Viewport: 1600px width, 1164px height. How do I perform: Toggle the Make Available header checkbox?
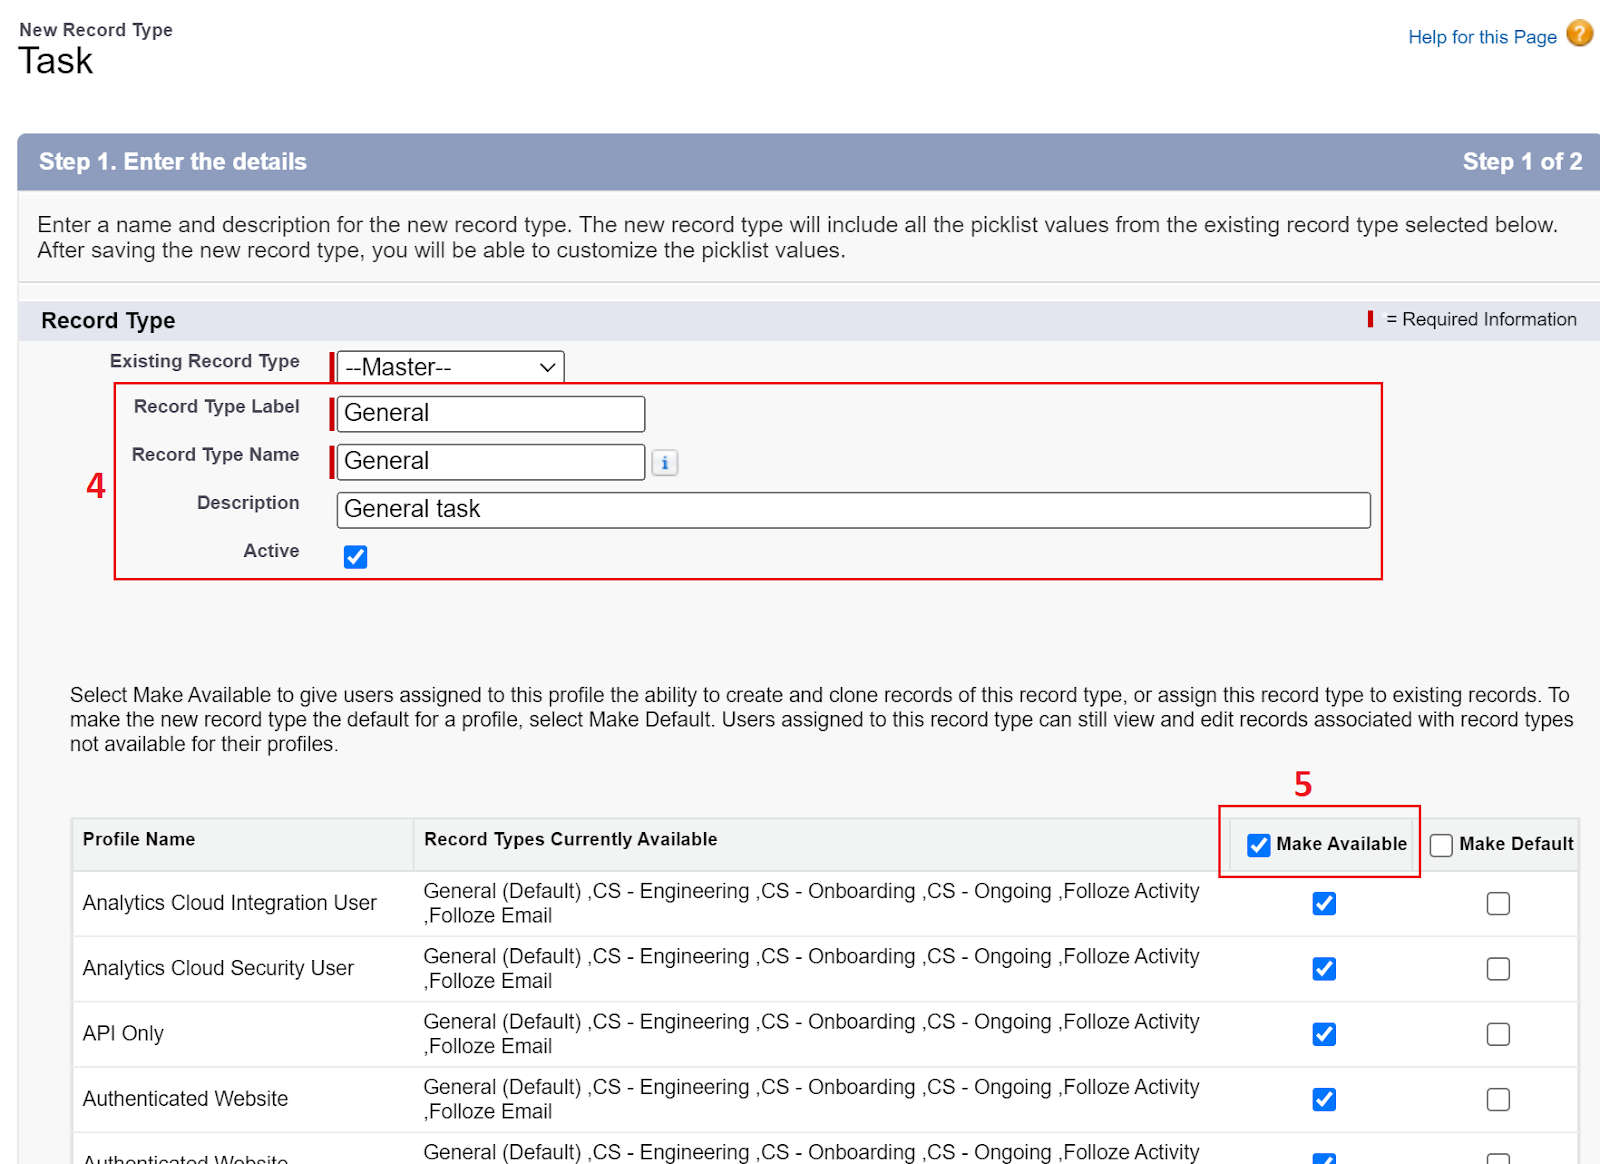[x=1259, y=845]
